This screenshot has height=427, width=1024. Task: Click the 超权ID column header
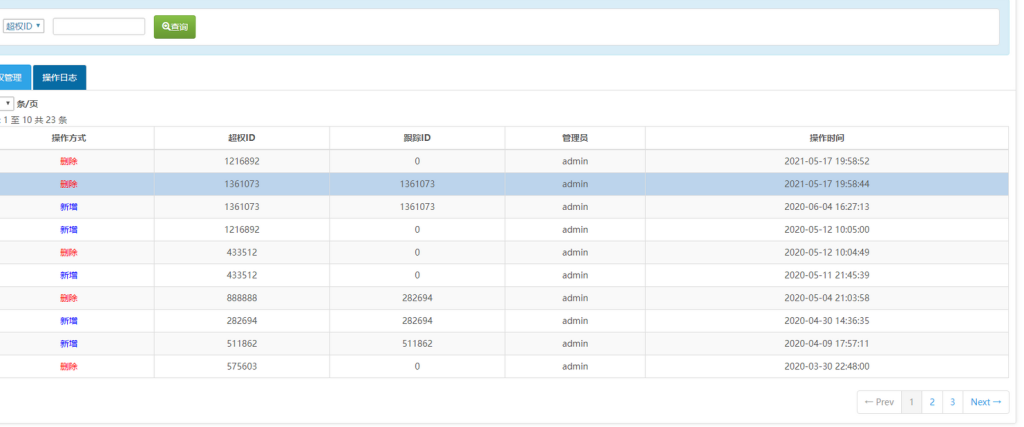pyautogui.click(x=242, y=138)
